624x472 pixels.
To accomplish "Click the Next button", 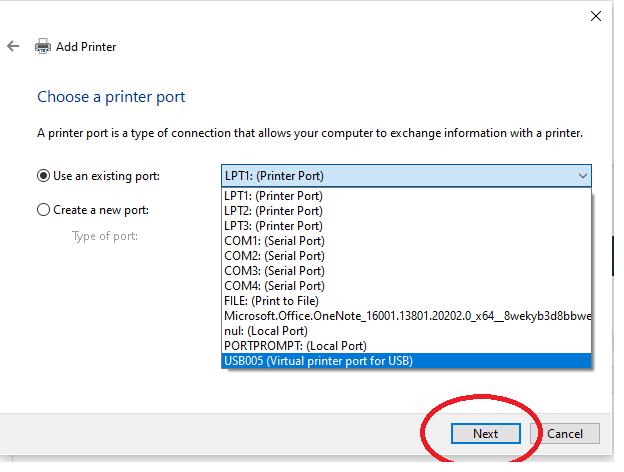I will click(485, 434).
